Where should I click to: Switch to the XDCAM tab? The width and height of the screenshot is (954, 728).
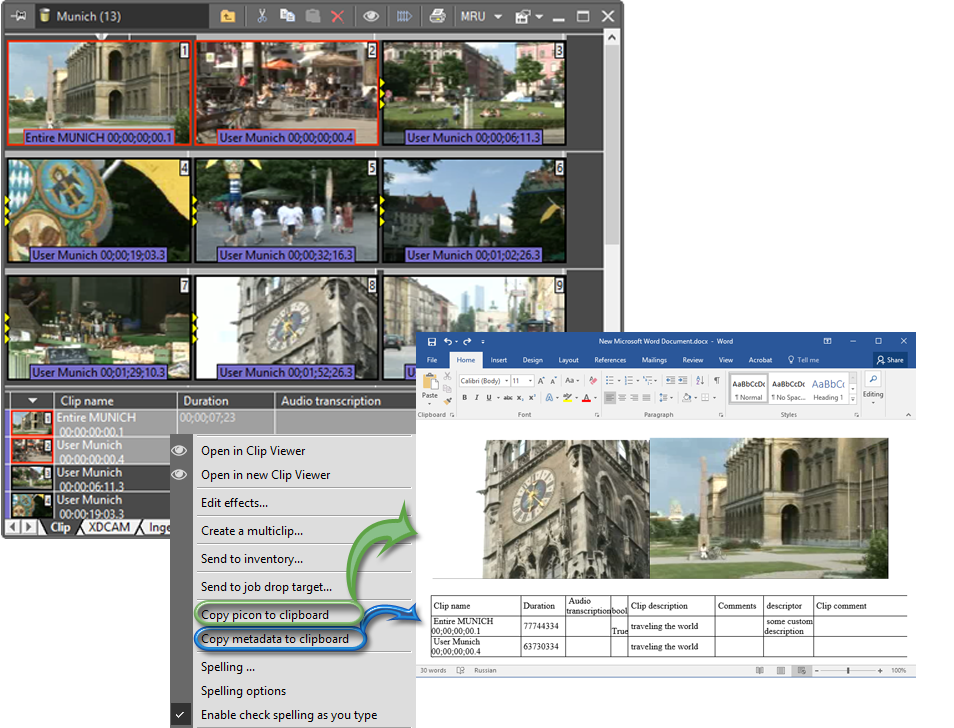108,527
